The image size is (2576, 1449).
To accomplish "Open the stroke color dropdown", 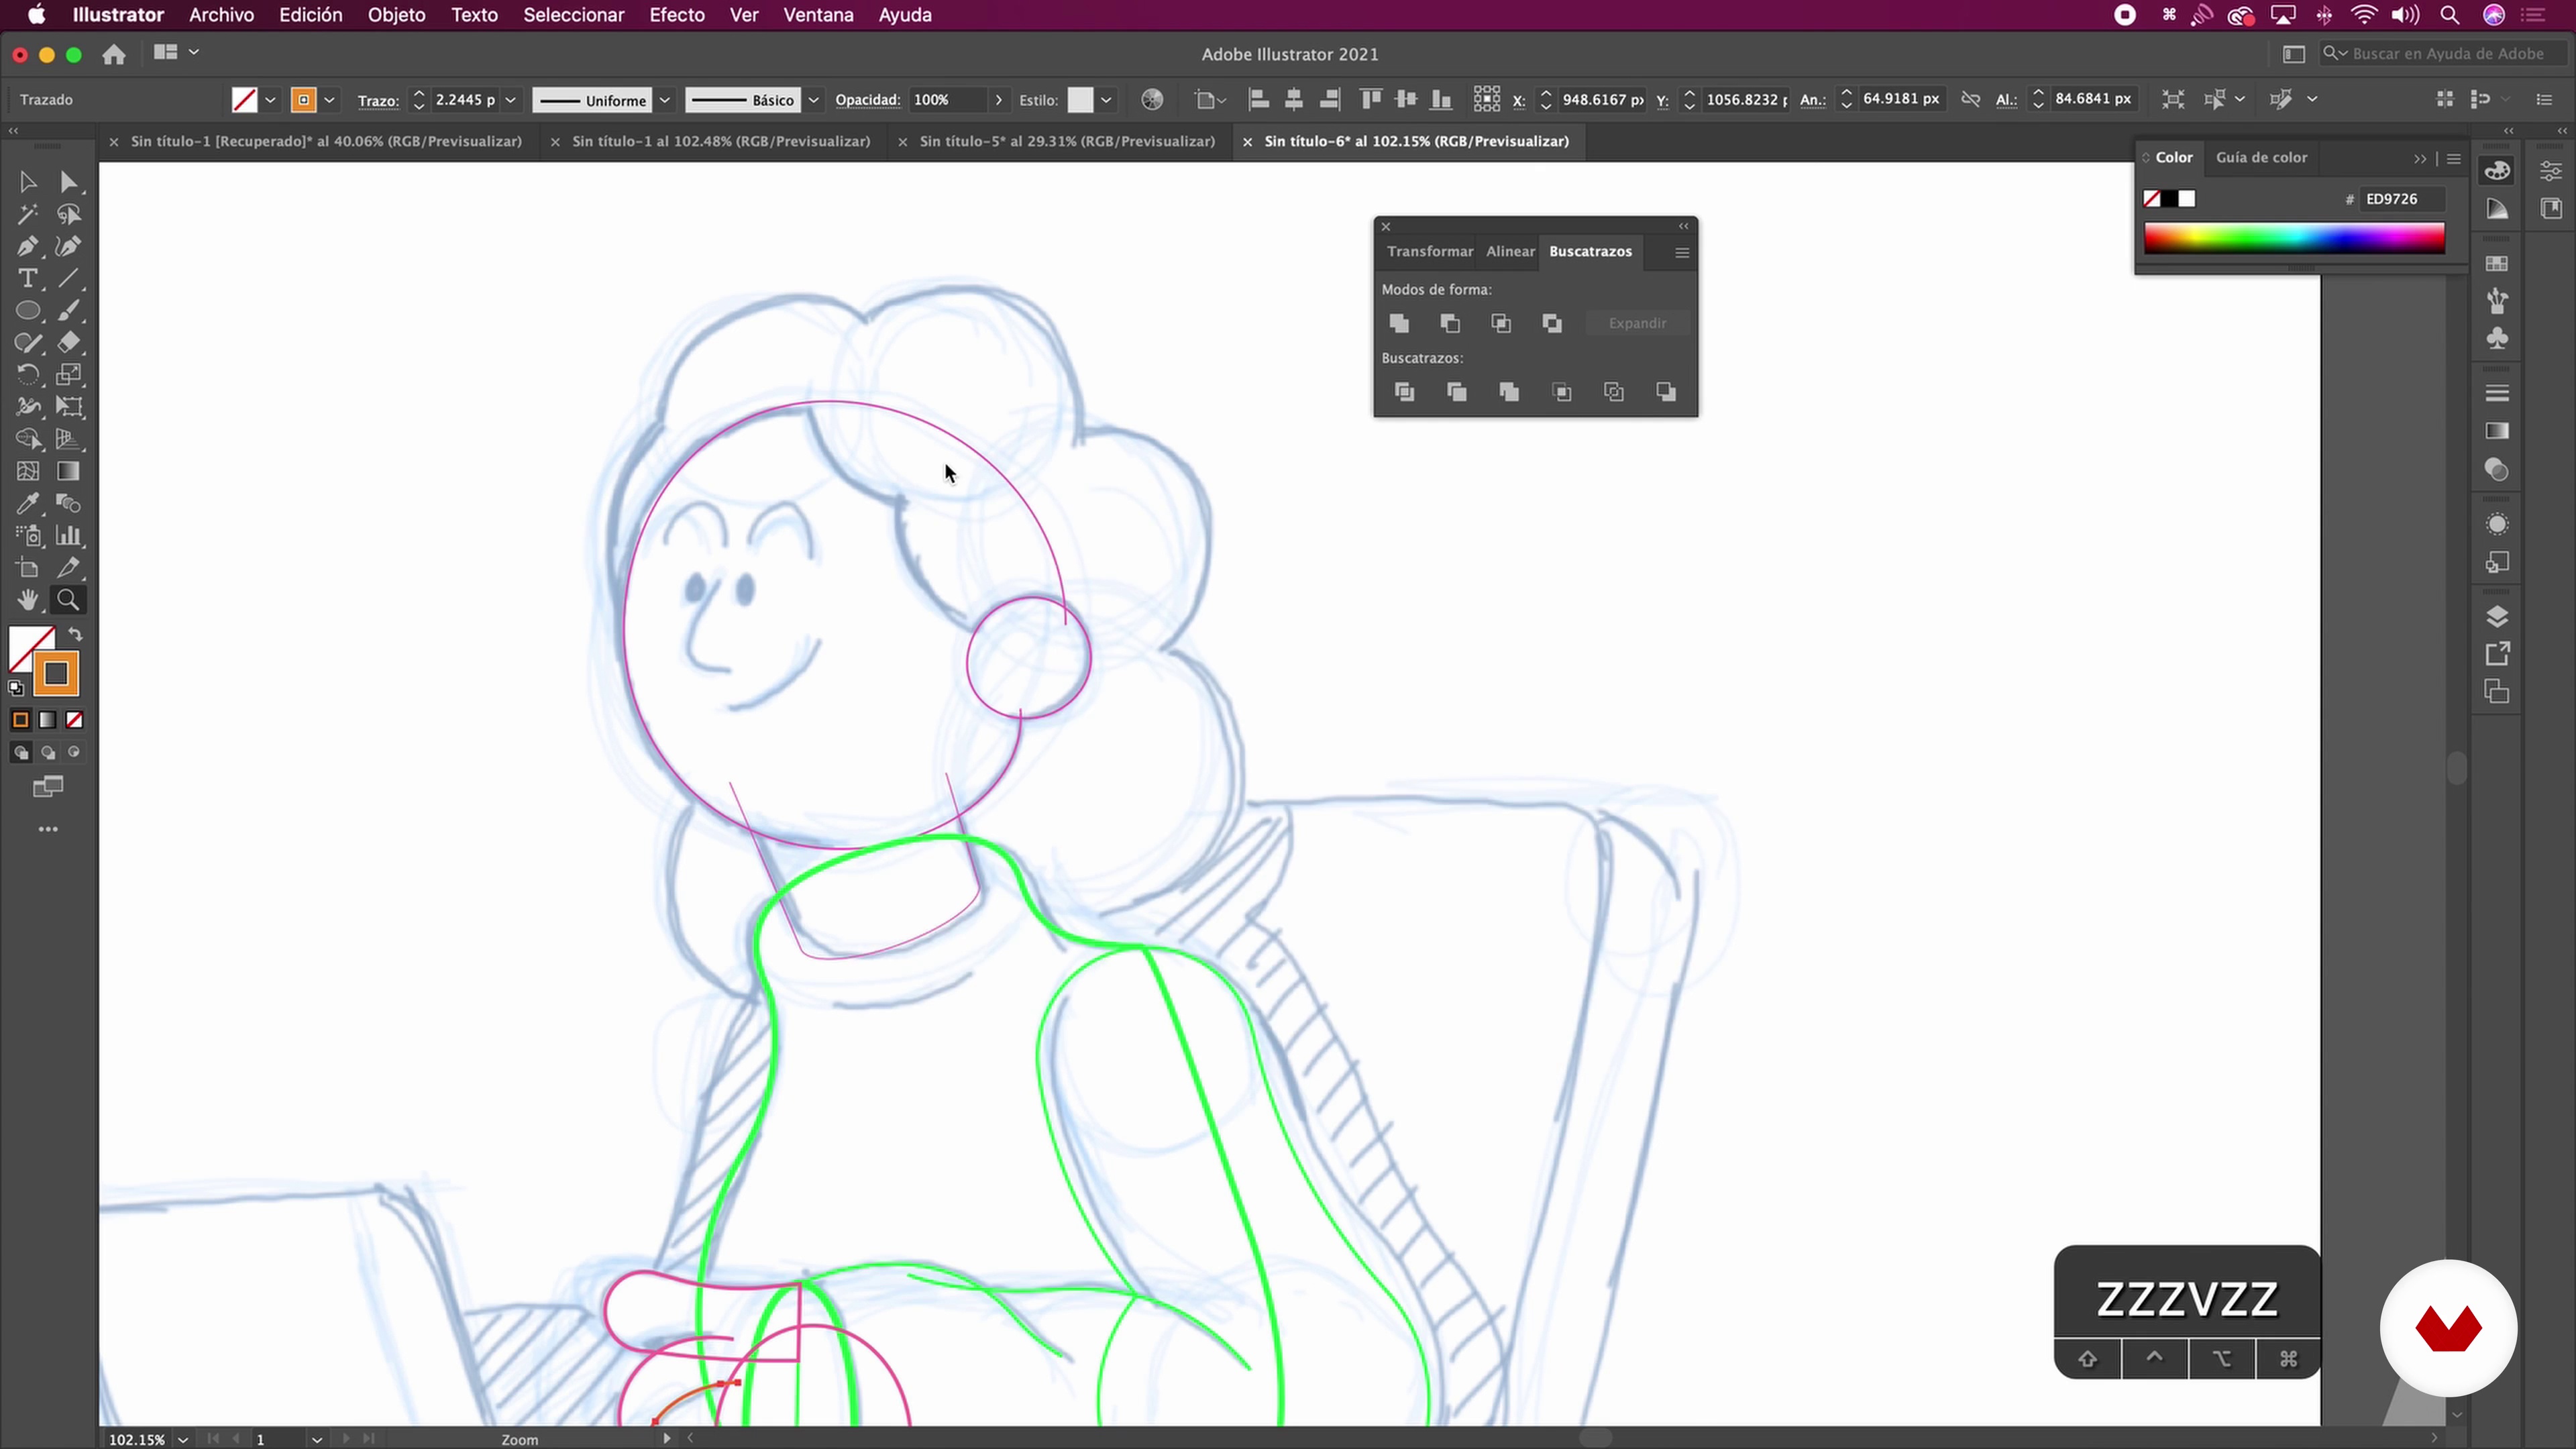I will coord(329,100).
